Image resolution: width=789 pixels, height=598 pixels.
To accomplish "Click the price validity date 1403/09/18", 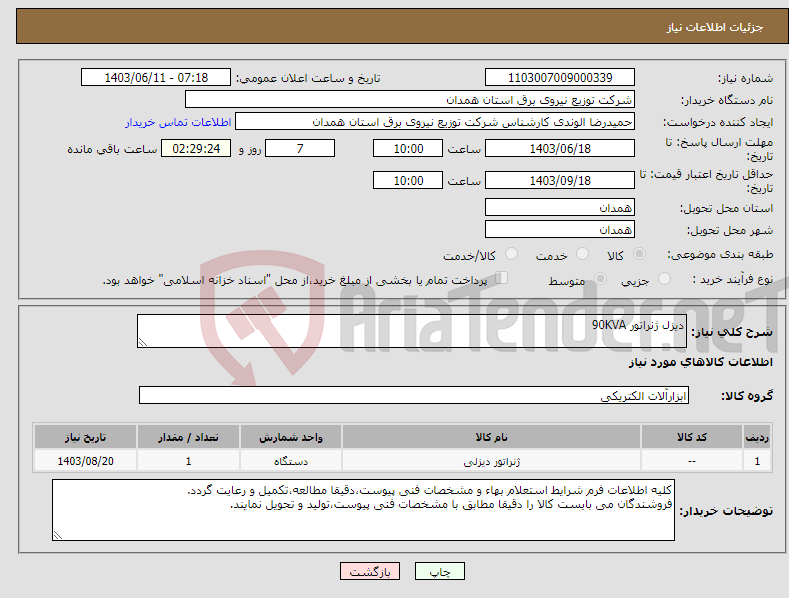I will click(x=560, y=180).
